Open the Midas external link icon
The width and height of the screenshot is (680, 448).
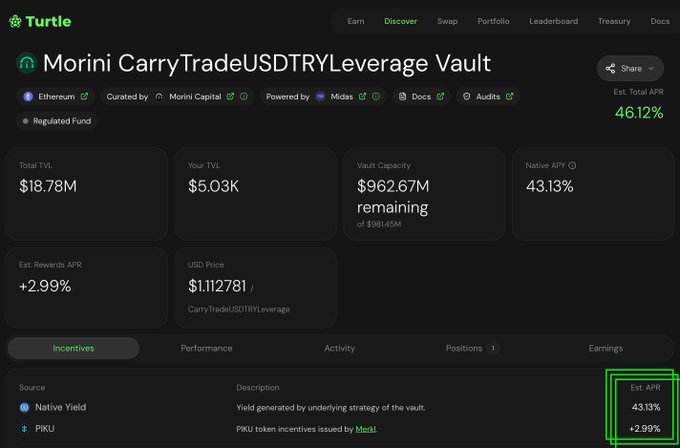(363, 96)
